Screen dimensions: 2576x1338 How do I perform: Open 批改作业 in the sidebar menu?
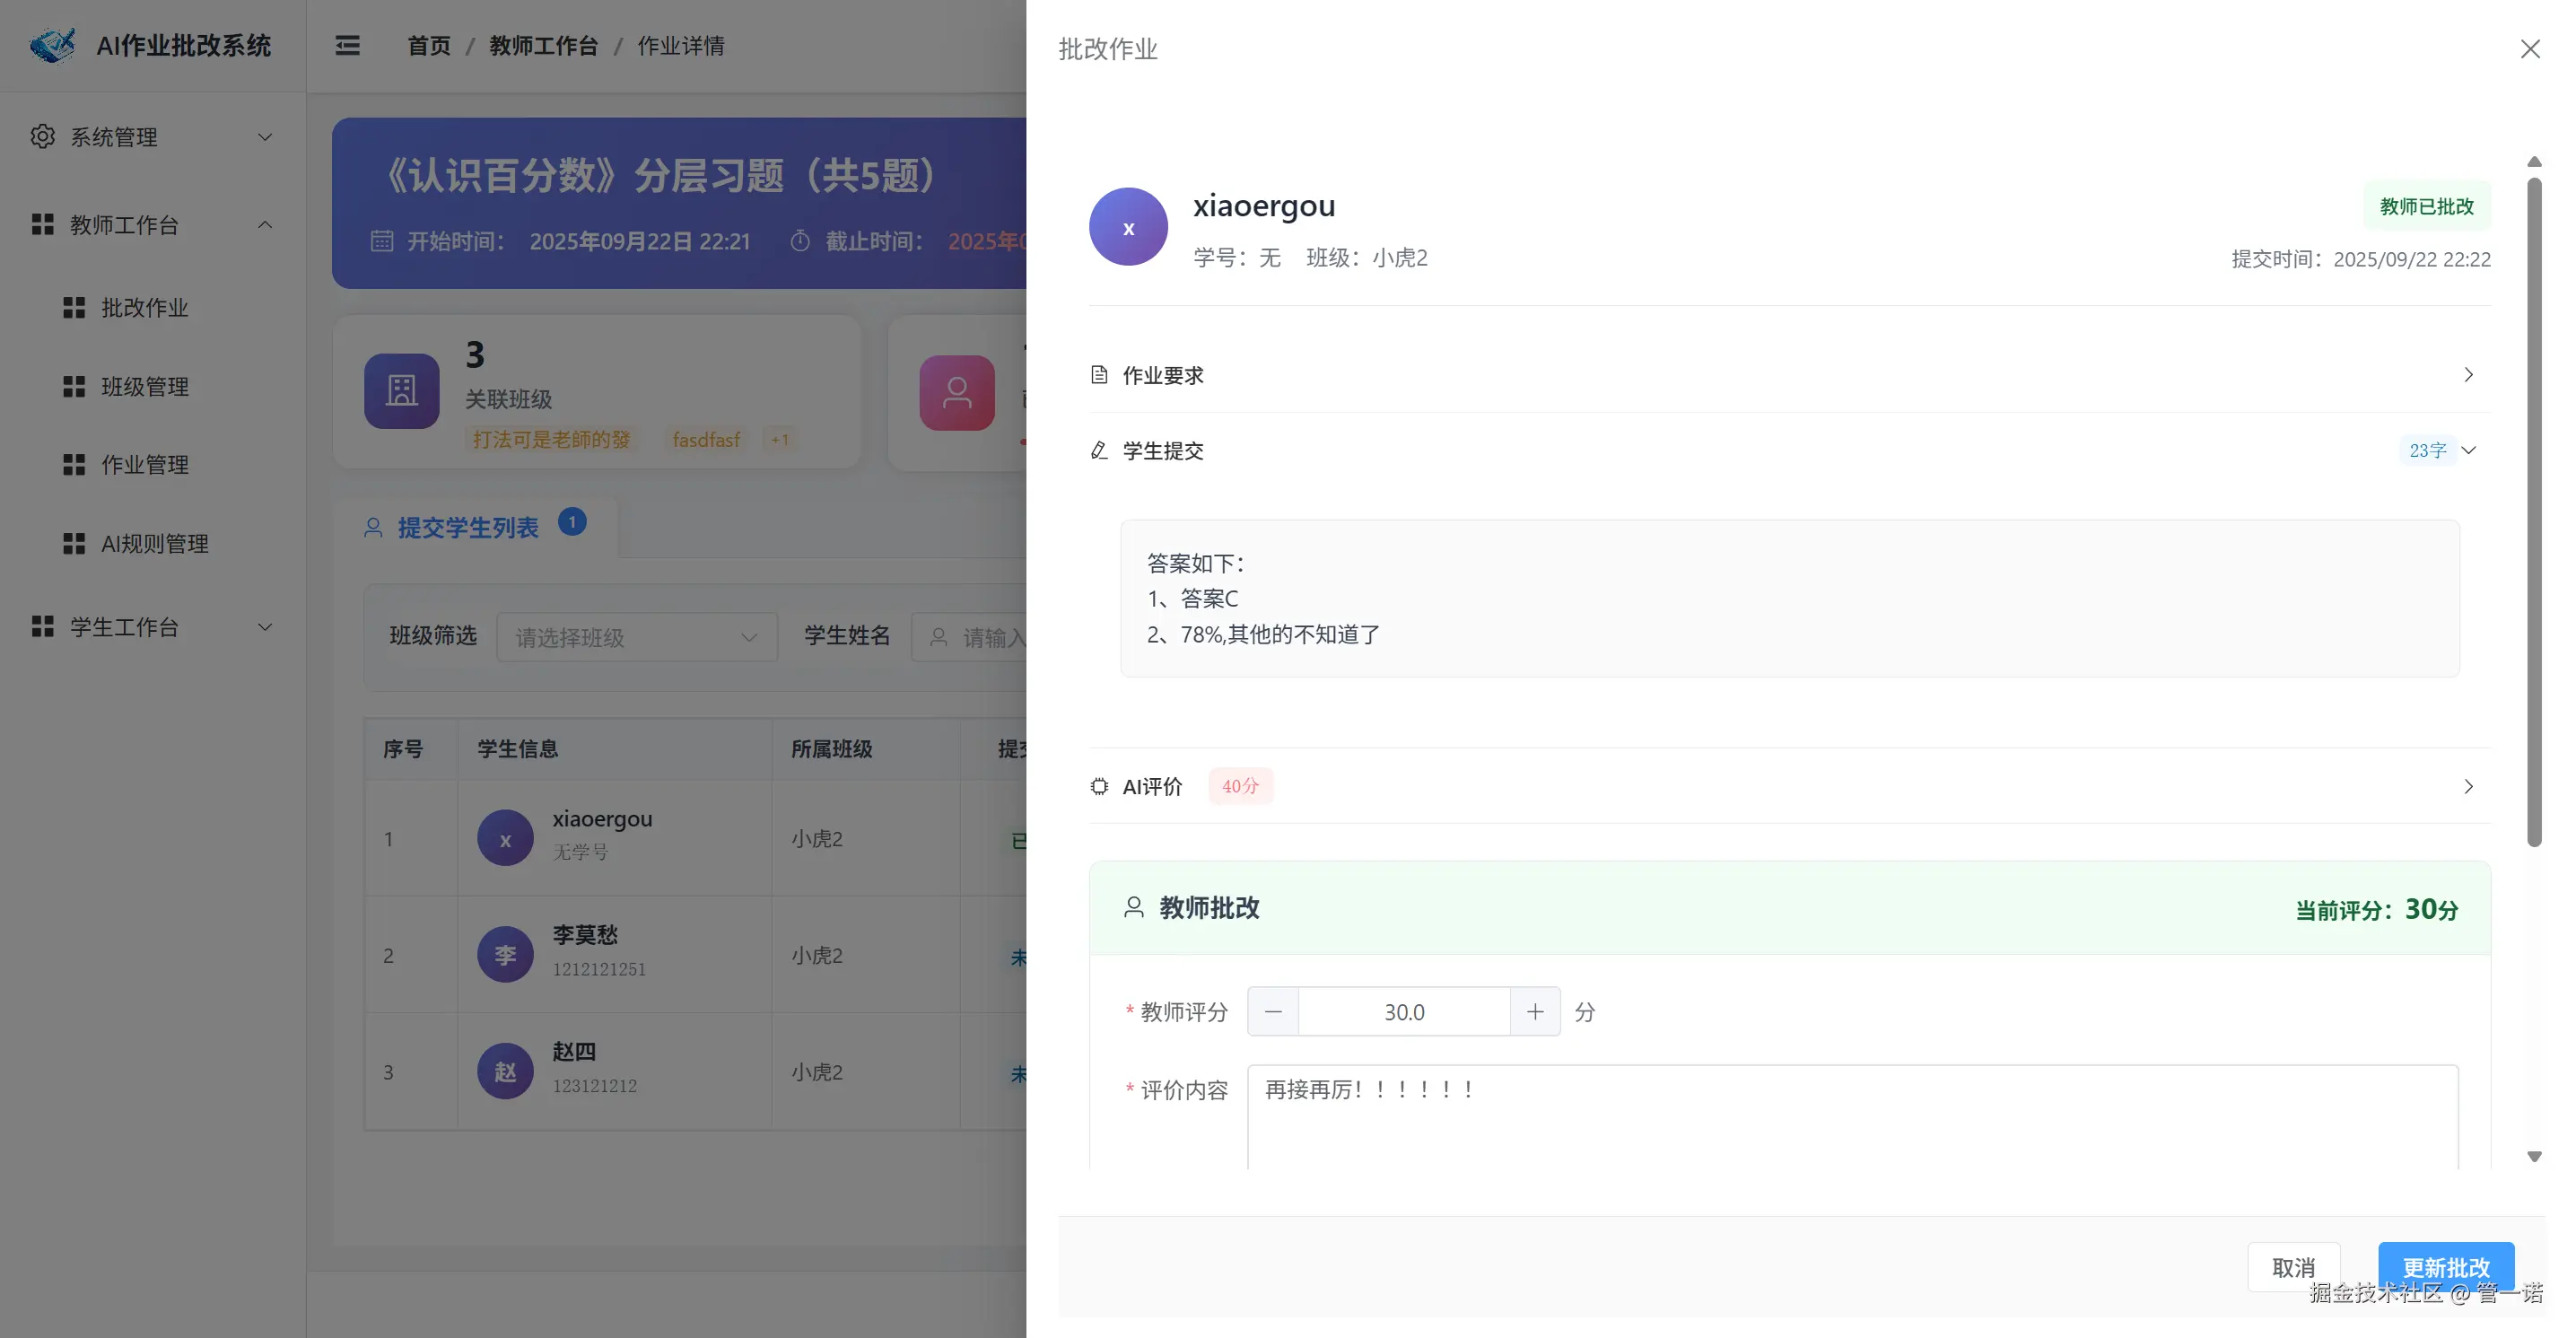[x=145, y=308]
